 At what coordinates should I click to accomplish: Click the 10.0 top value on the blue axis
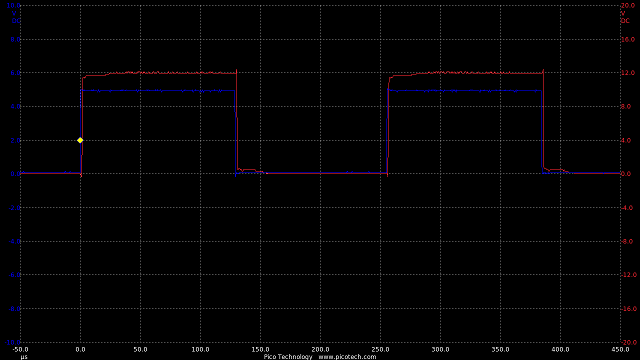tap(13, 6)
